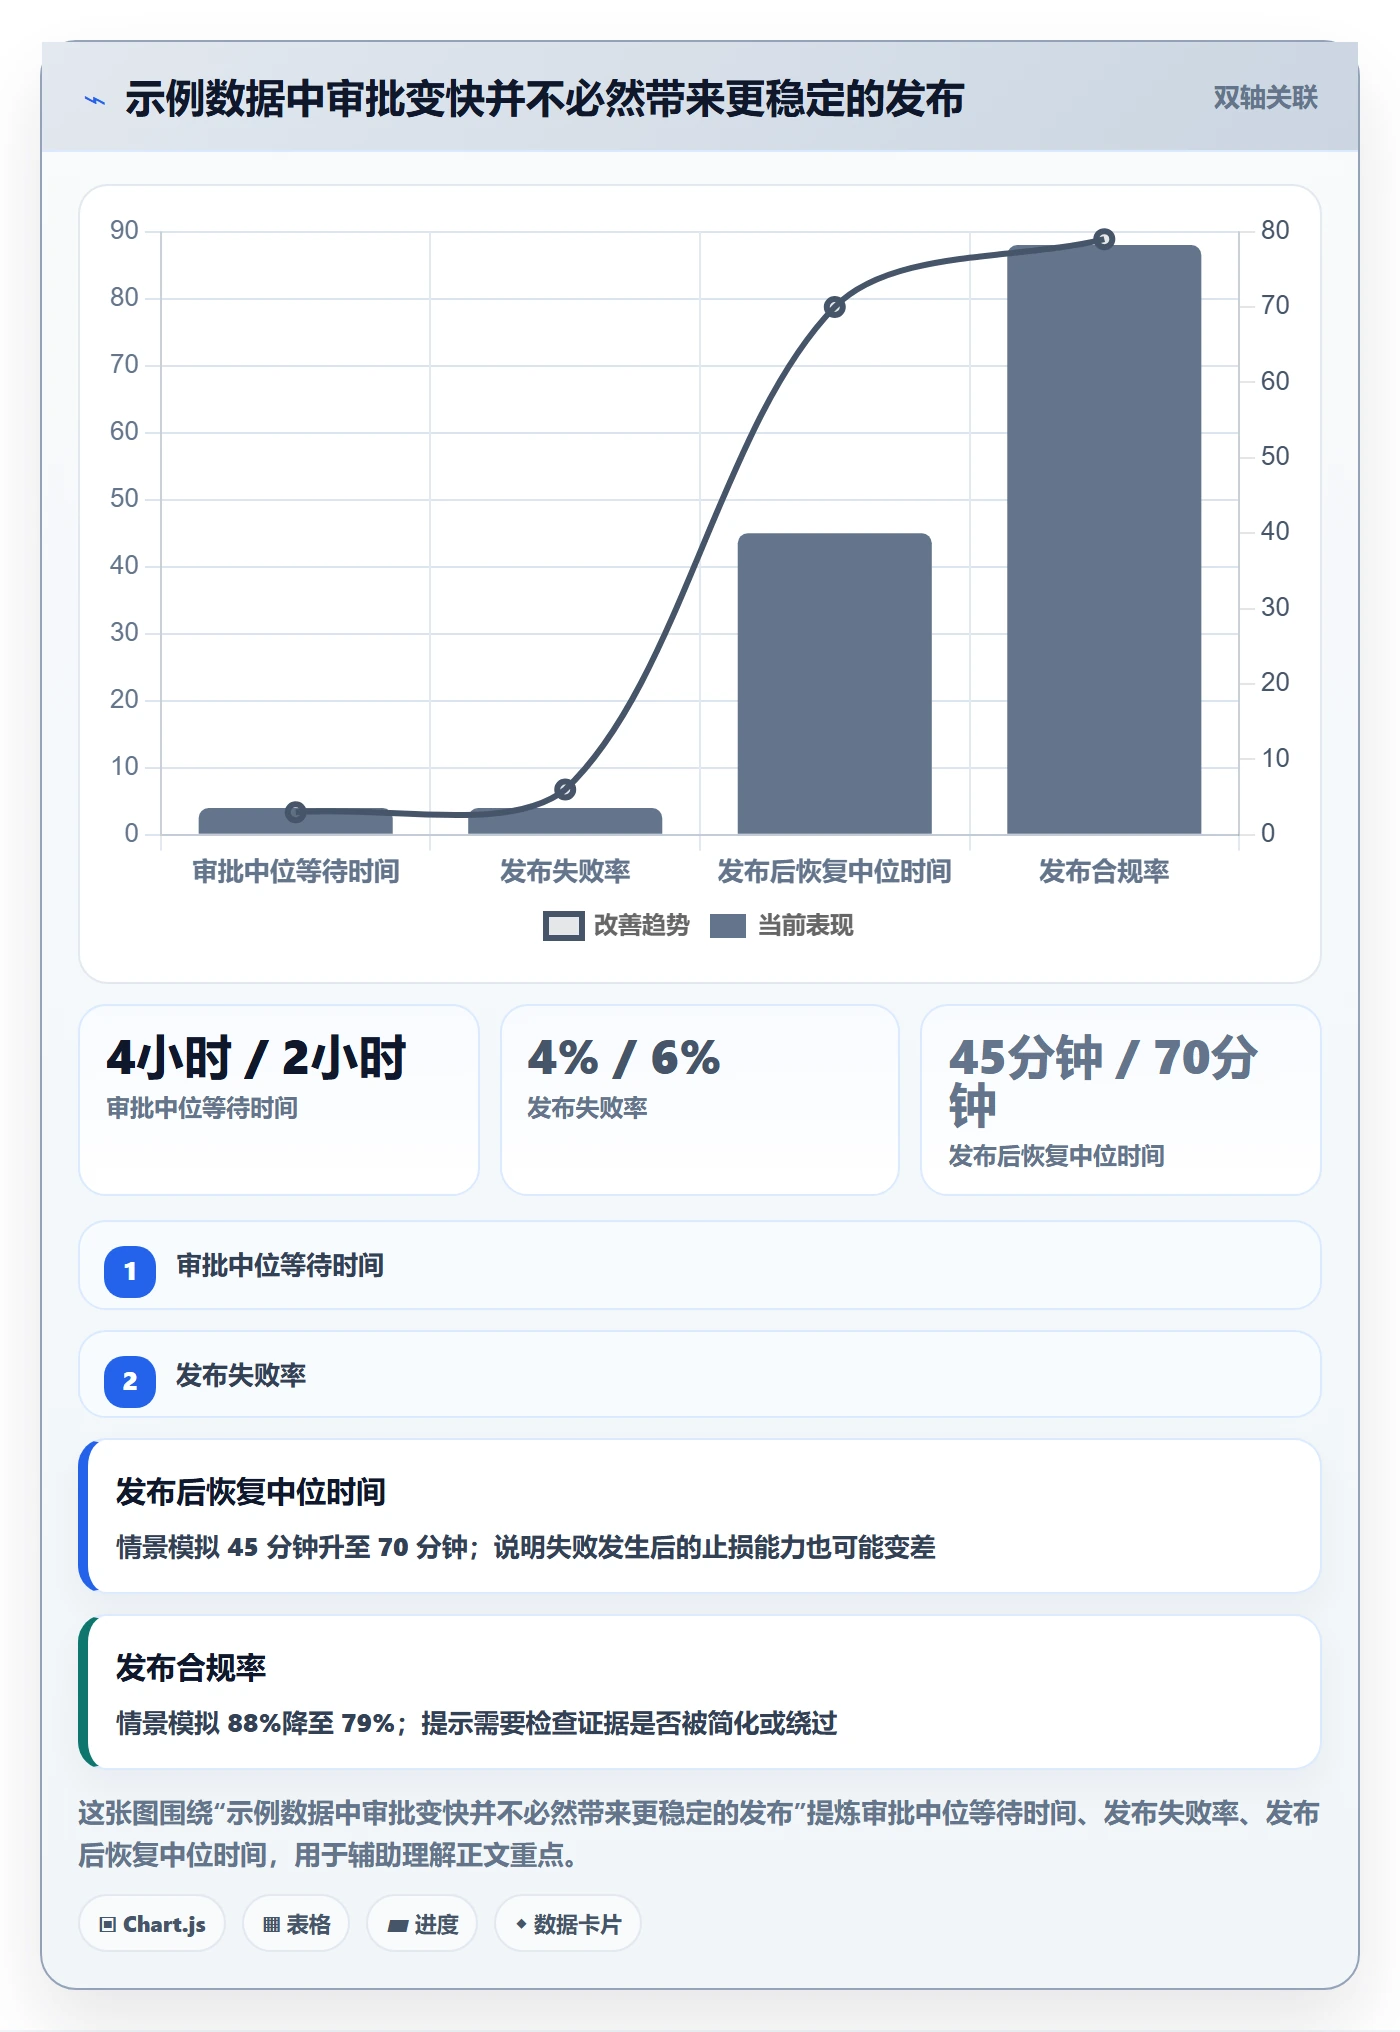Click text 情景模拟 45 分钟升至 70 分钟
Viewport: 1400px width, 2032px height.
292,1548
